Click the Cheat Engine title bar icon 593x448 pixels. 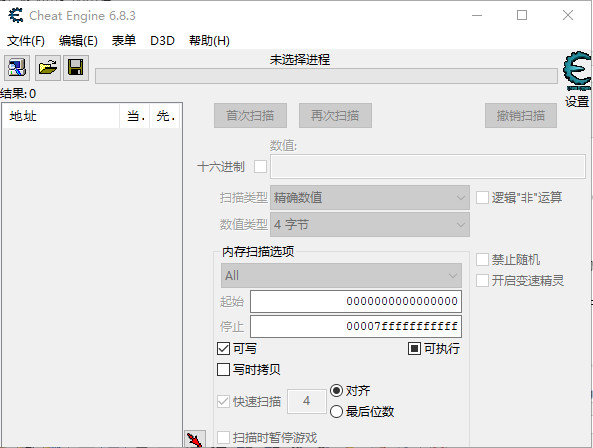16,15
